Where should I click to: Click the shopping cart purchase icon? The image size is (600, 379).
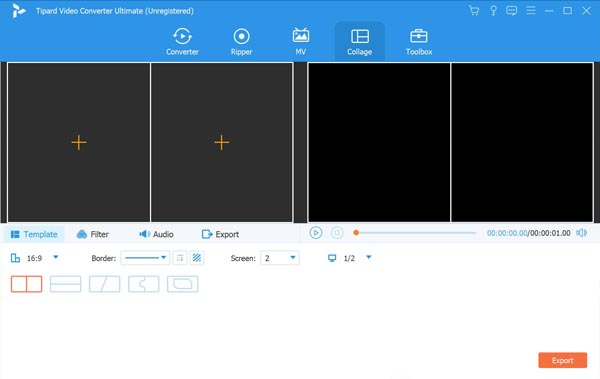(474, 11)
